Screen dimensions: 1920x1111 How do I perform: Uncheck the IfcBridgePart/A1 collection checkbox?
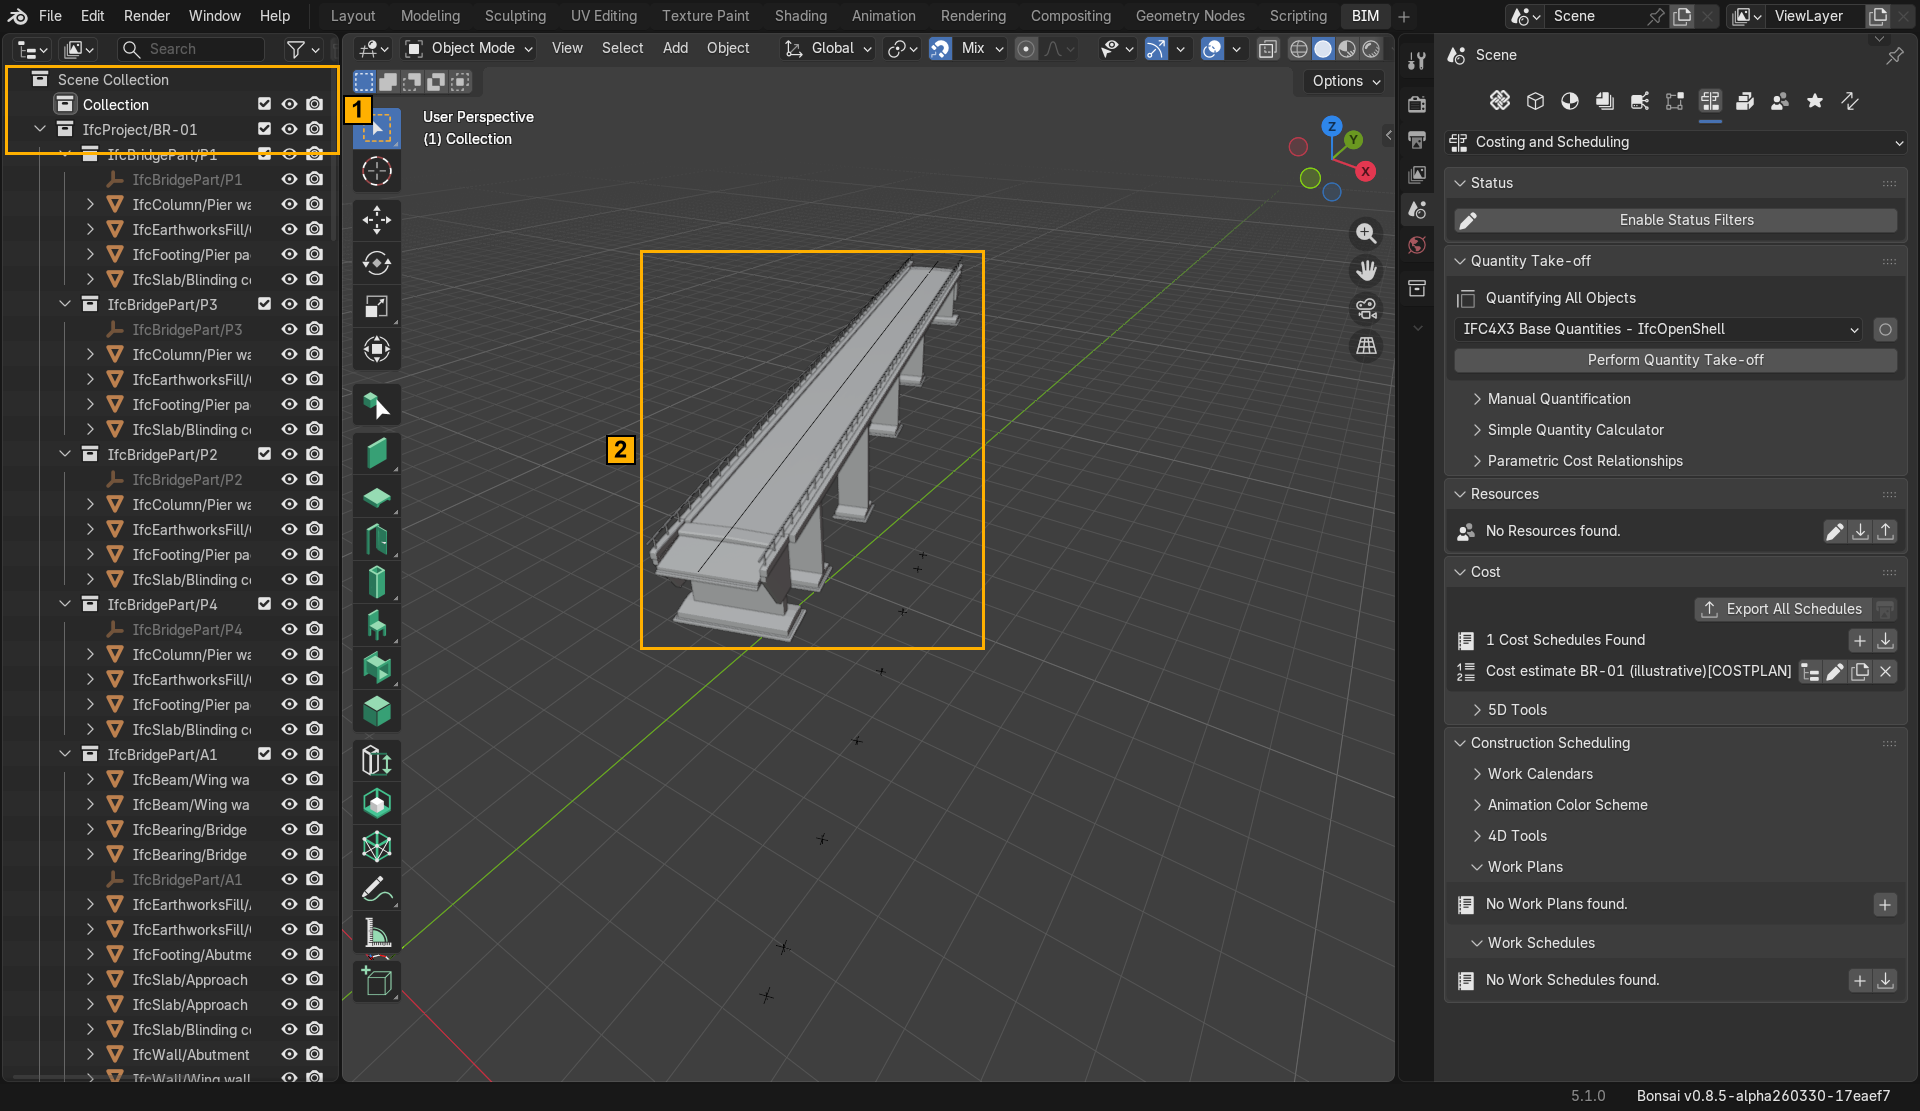tap(264, 754)
